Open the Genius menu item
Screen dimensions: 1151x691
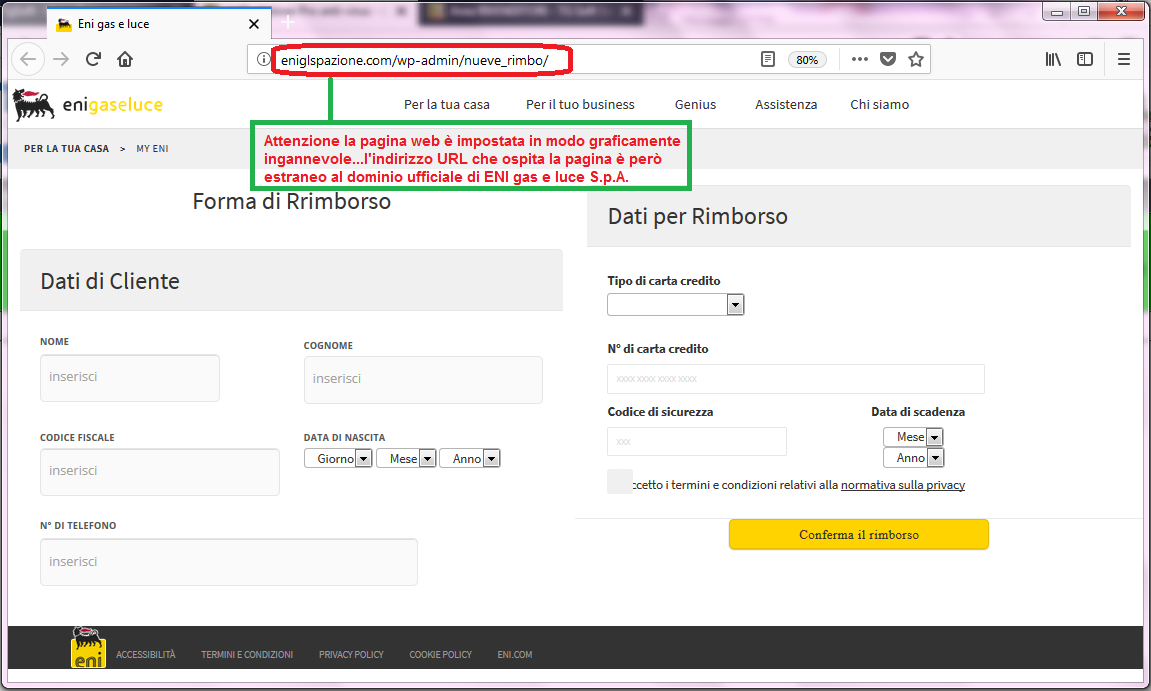point(695,105)
